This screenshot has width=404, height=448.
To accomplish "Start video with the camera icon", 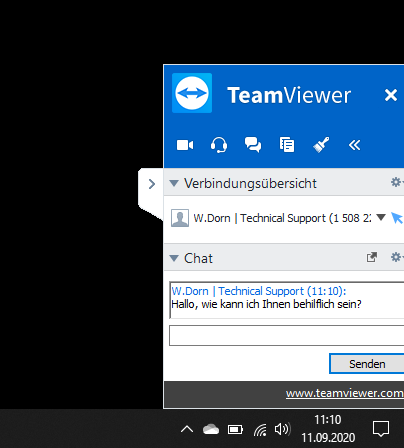I will tap(185, 145).
